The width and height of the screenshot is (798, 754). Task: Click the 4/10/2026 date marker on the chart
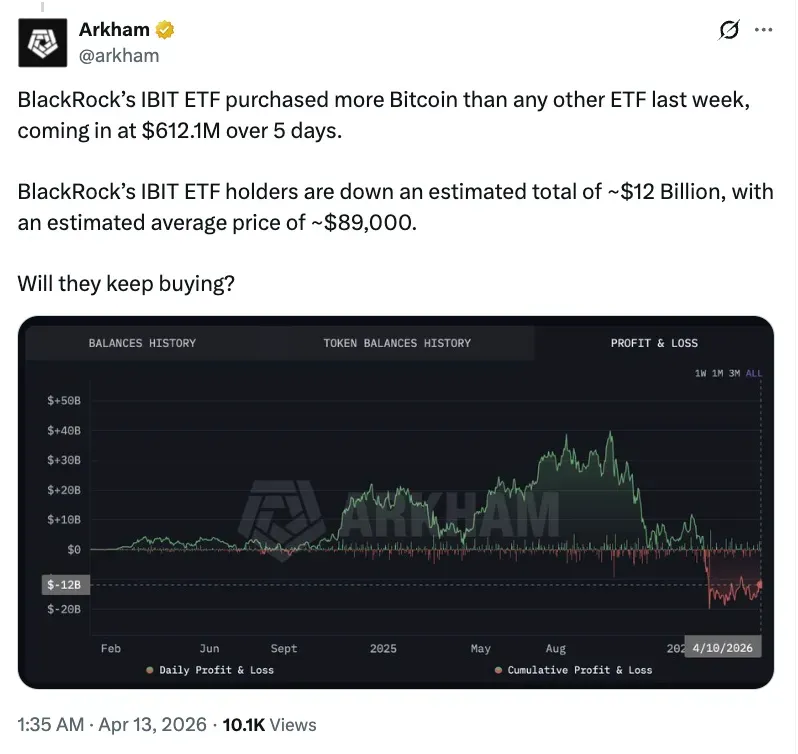723,648
